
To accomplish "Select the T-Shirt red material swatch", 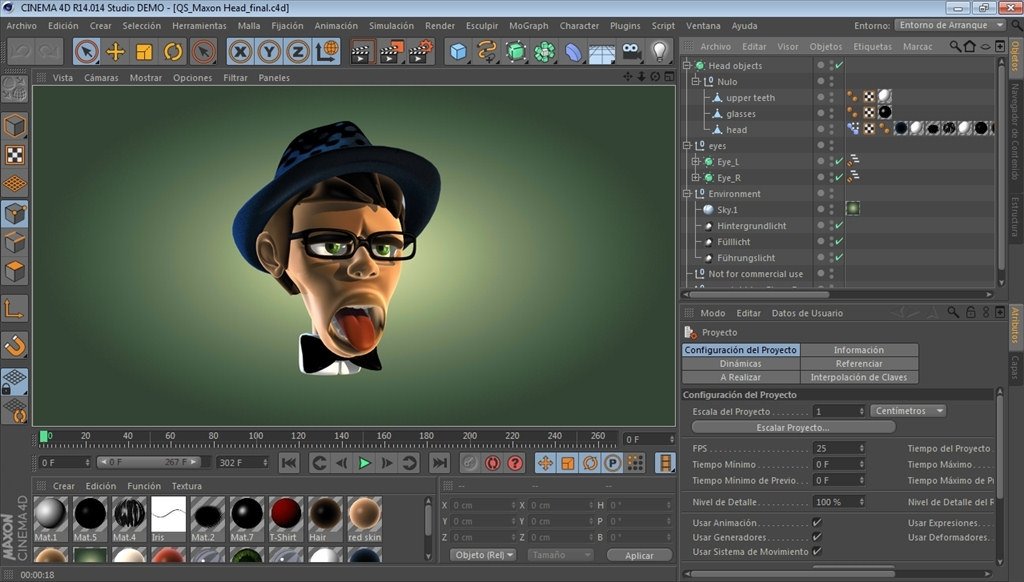I will (x=286, y=515).
